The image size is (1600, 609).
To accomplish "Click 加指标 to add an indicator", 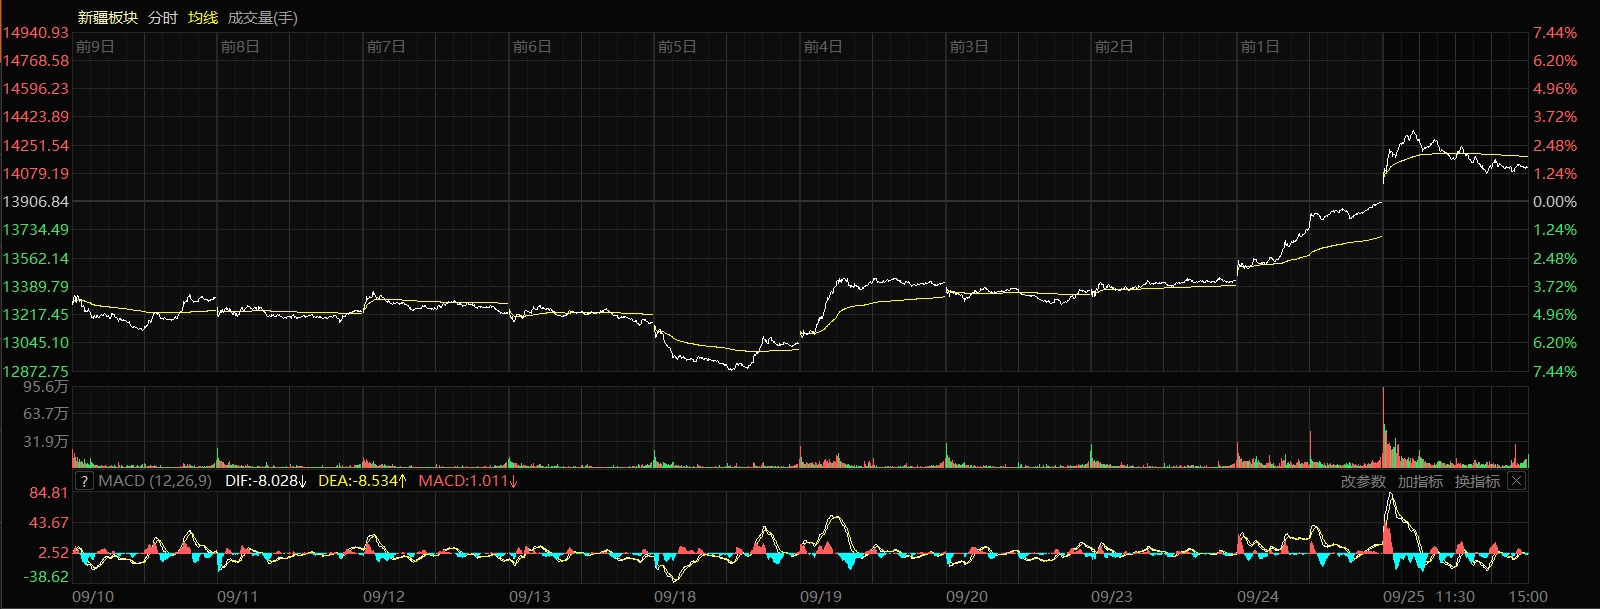I will 1420,482.
